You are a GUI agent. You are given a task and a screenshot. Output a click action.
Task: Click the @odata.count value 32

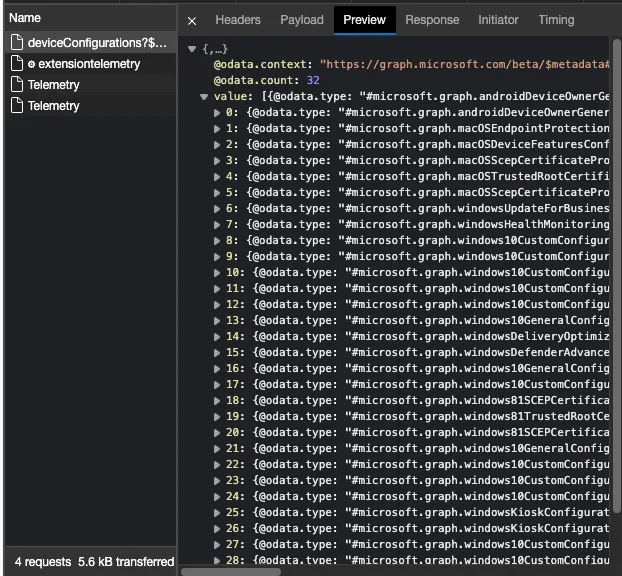coord(313,81)
